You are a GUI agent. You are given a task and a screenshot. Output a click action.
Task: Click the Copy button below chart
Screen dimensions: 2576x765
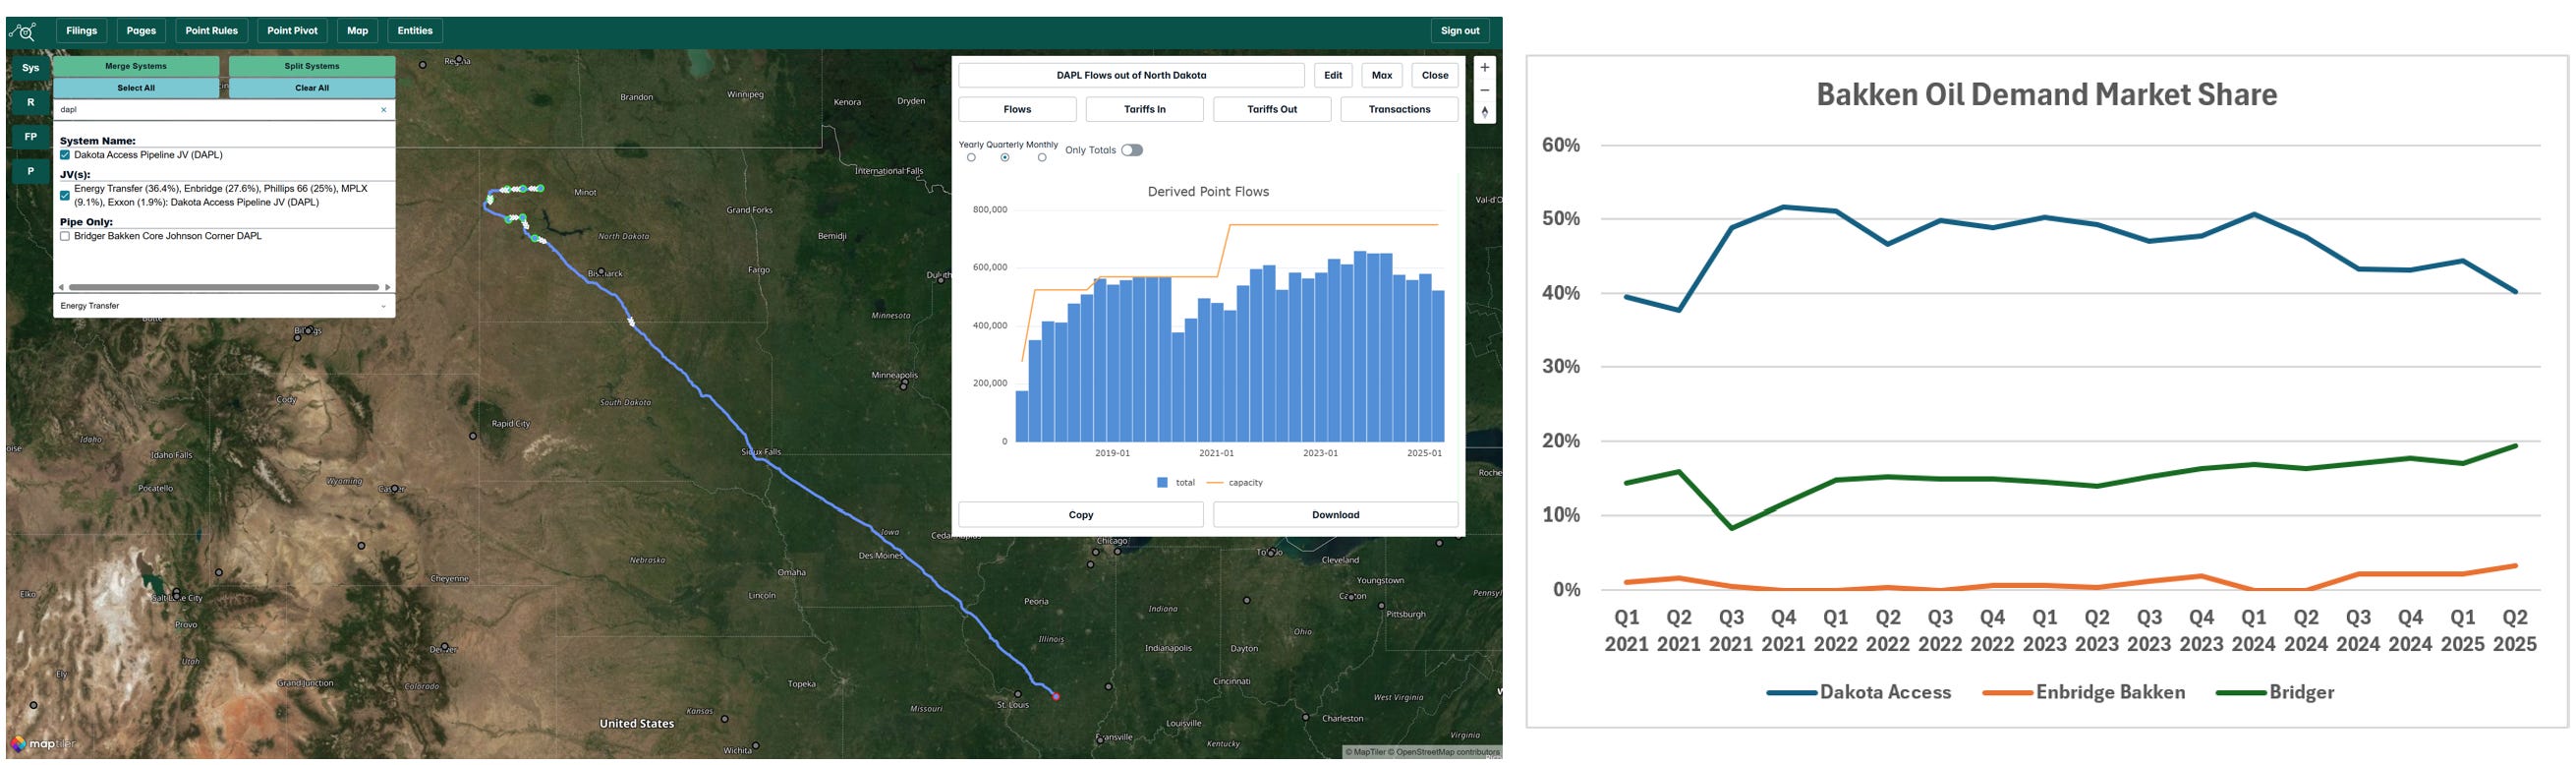(1081, 515)
